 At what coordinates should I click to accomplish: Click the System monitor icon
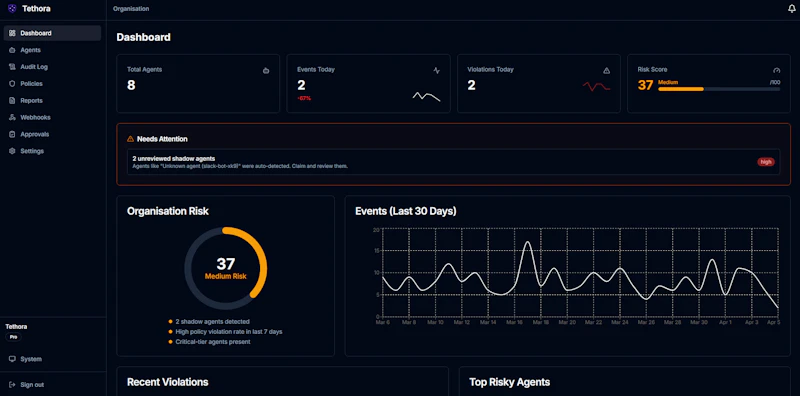[12, 359]
